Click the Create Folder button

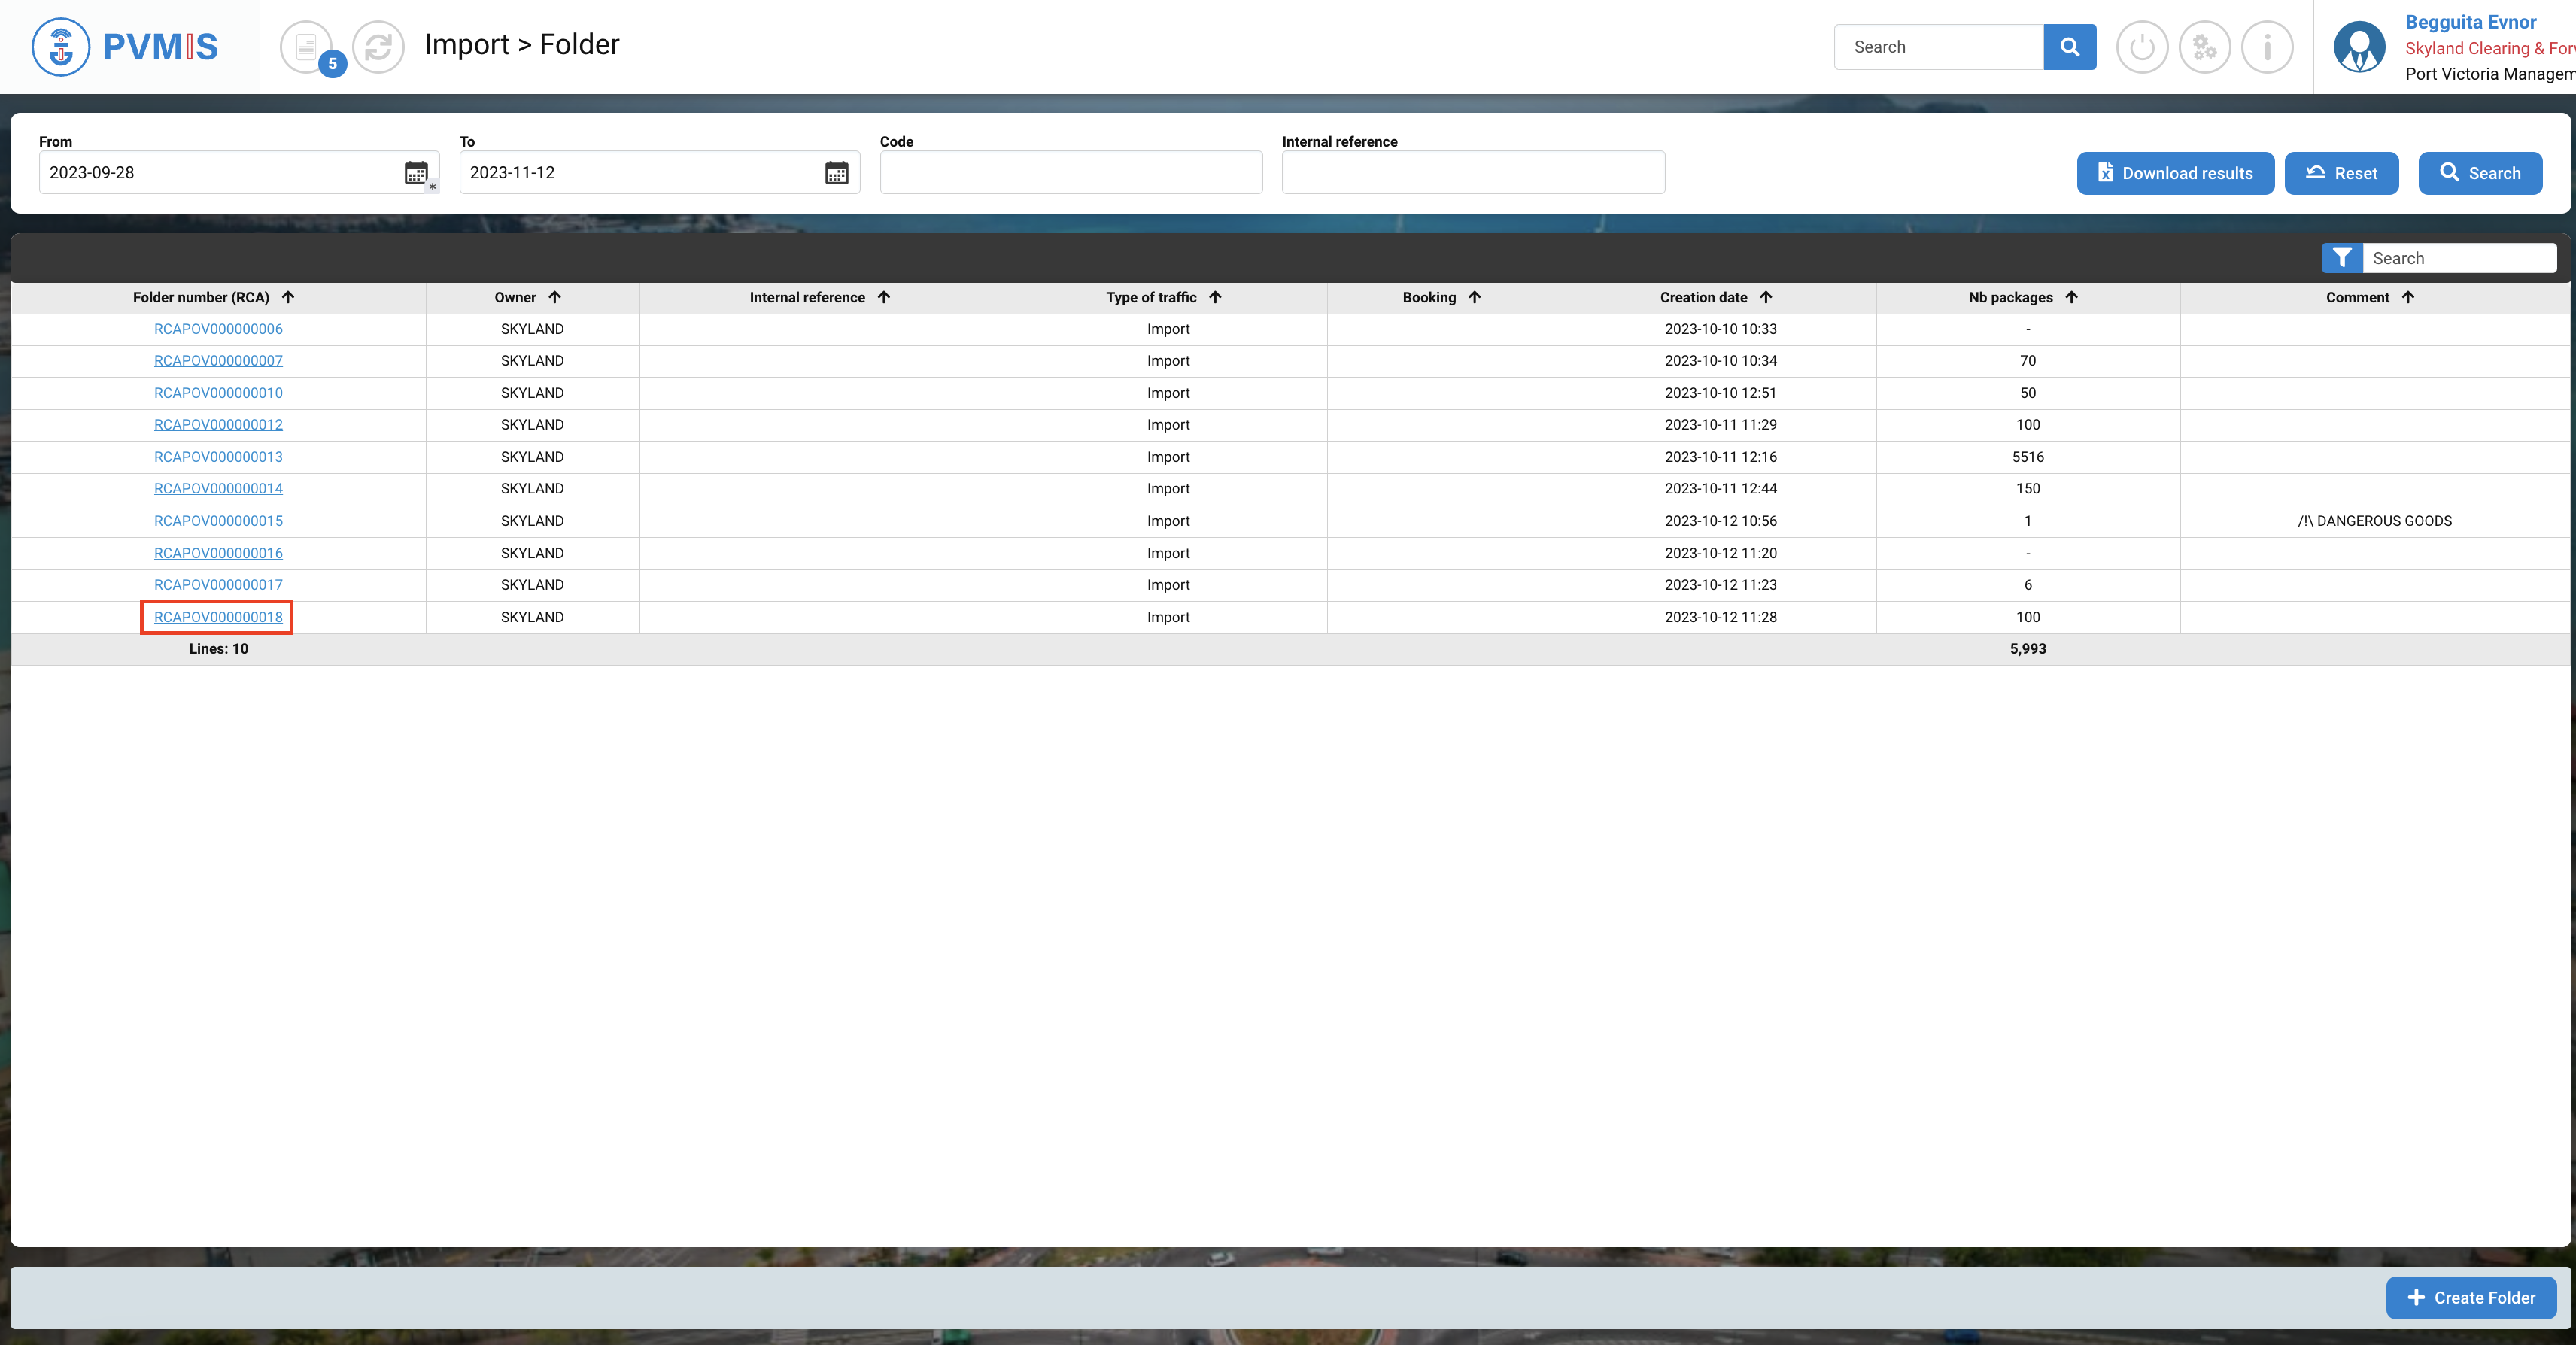[x=2470, y=1297]
